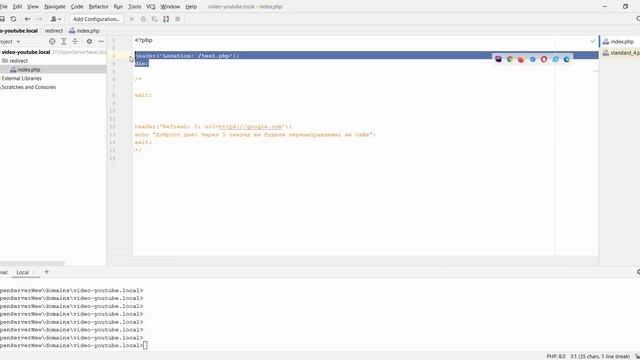The height and width of the screenshot is (360, 640).
Task: Open file in Opera browser icon
Action: click(x=544, y=60)
